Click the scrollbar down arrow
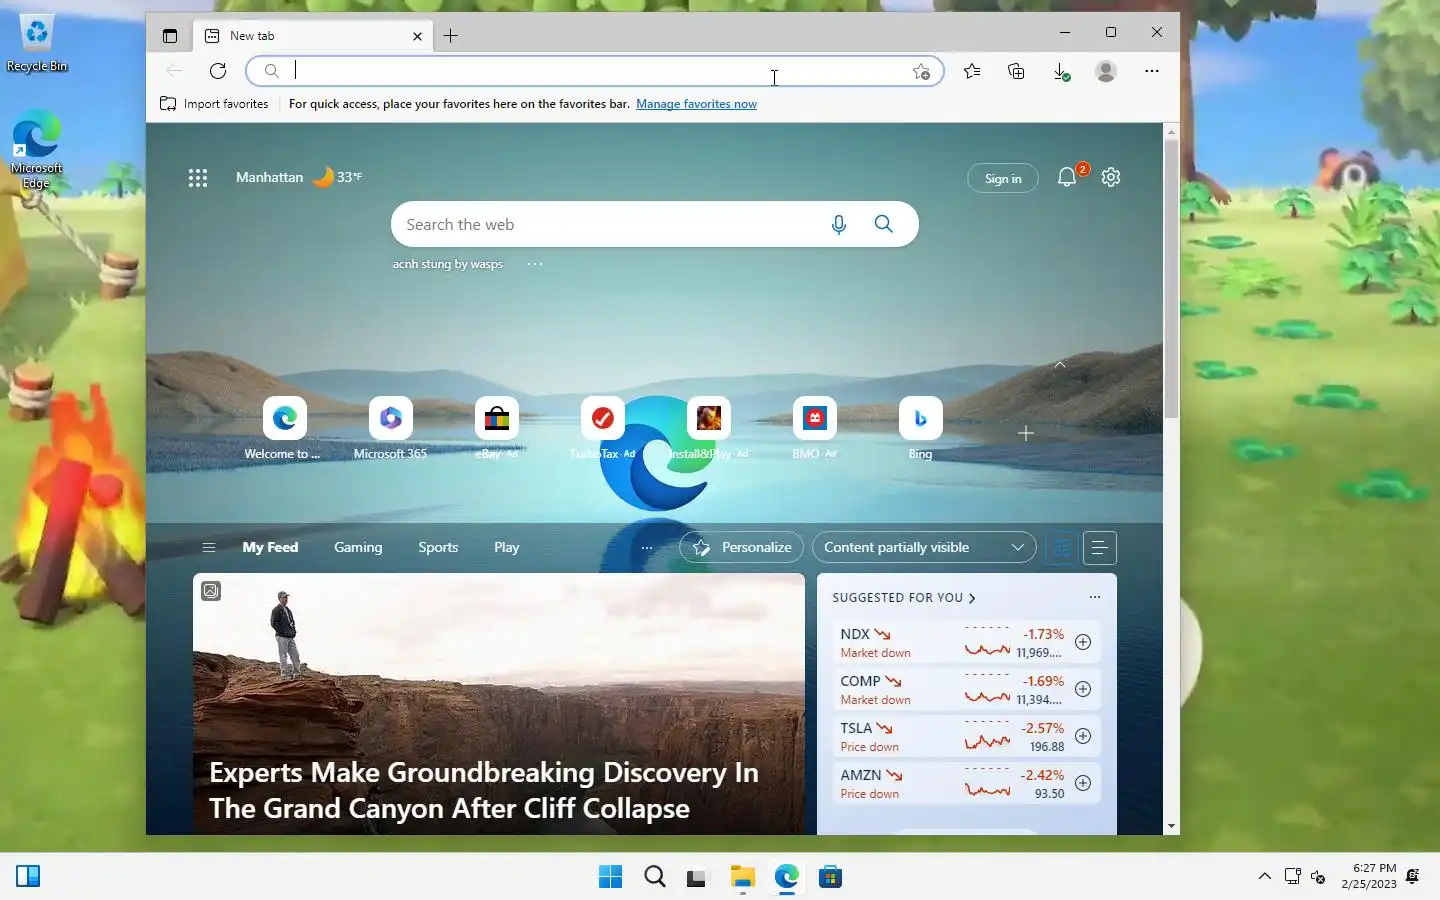Viewport: 1440px width, 900px height. coord(1171,826)
